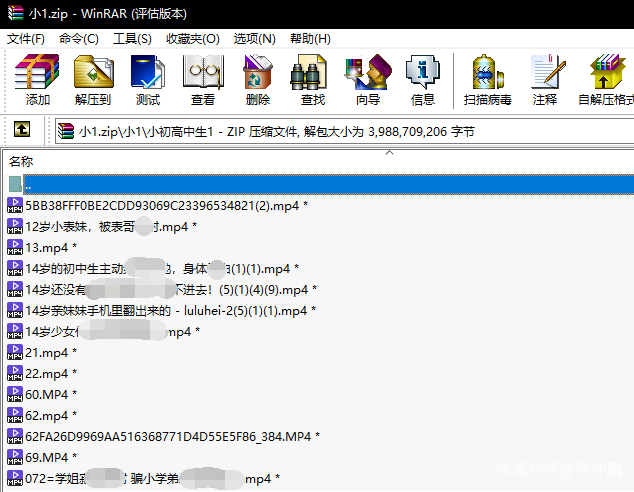The height and width of the screenshot is (492, 634).
Task: Go up one folder level via arrow button
Action: click(x=22, y=130)
